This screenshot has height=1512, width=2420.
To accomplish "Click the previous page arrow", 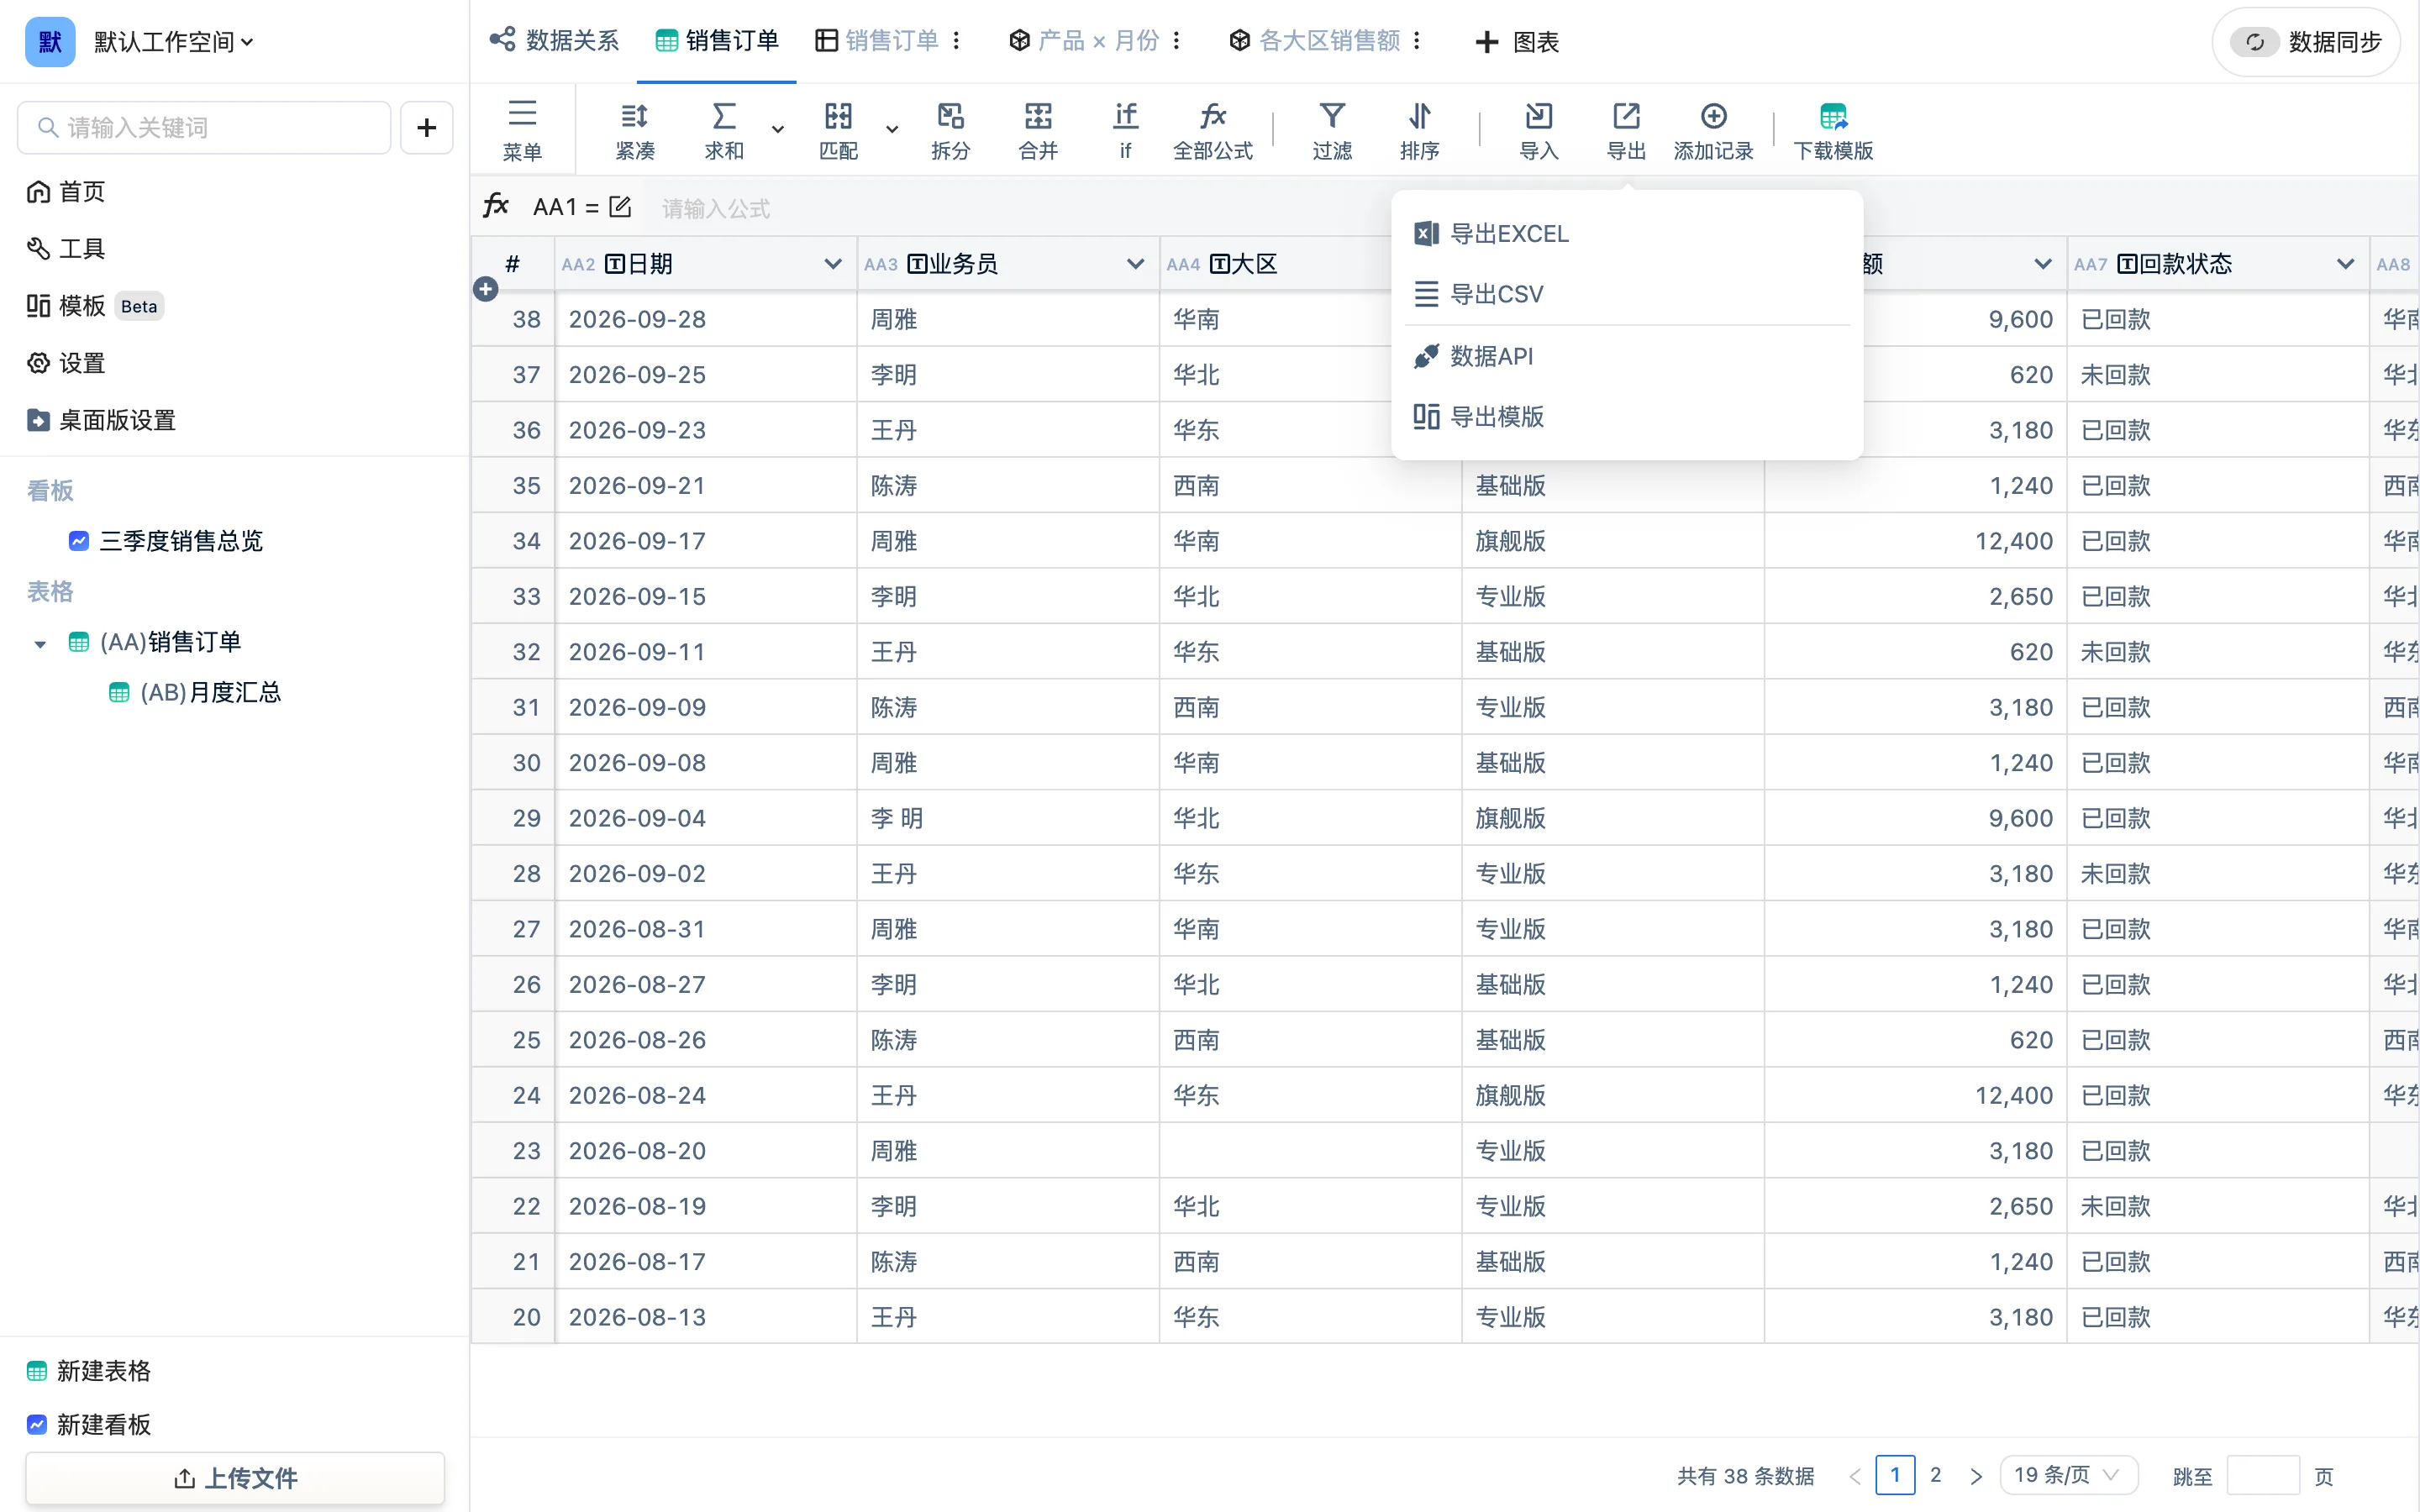I will (x=1855, y=1476).
